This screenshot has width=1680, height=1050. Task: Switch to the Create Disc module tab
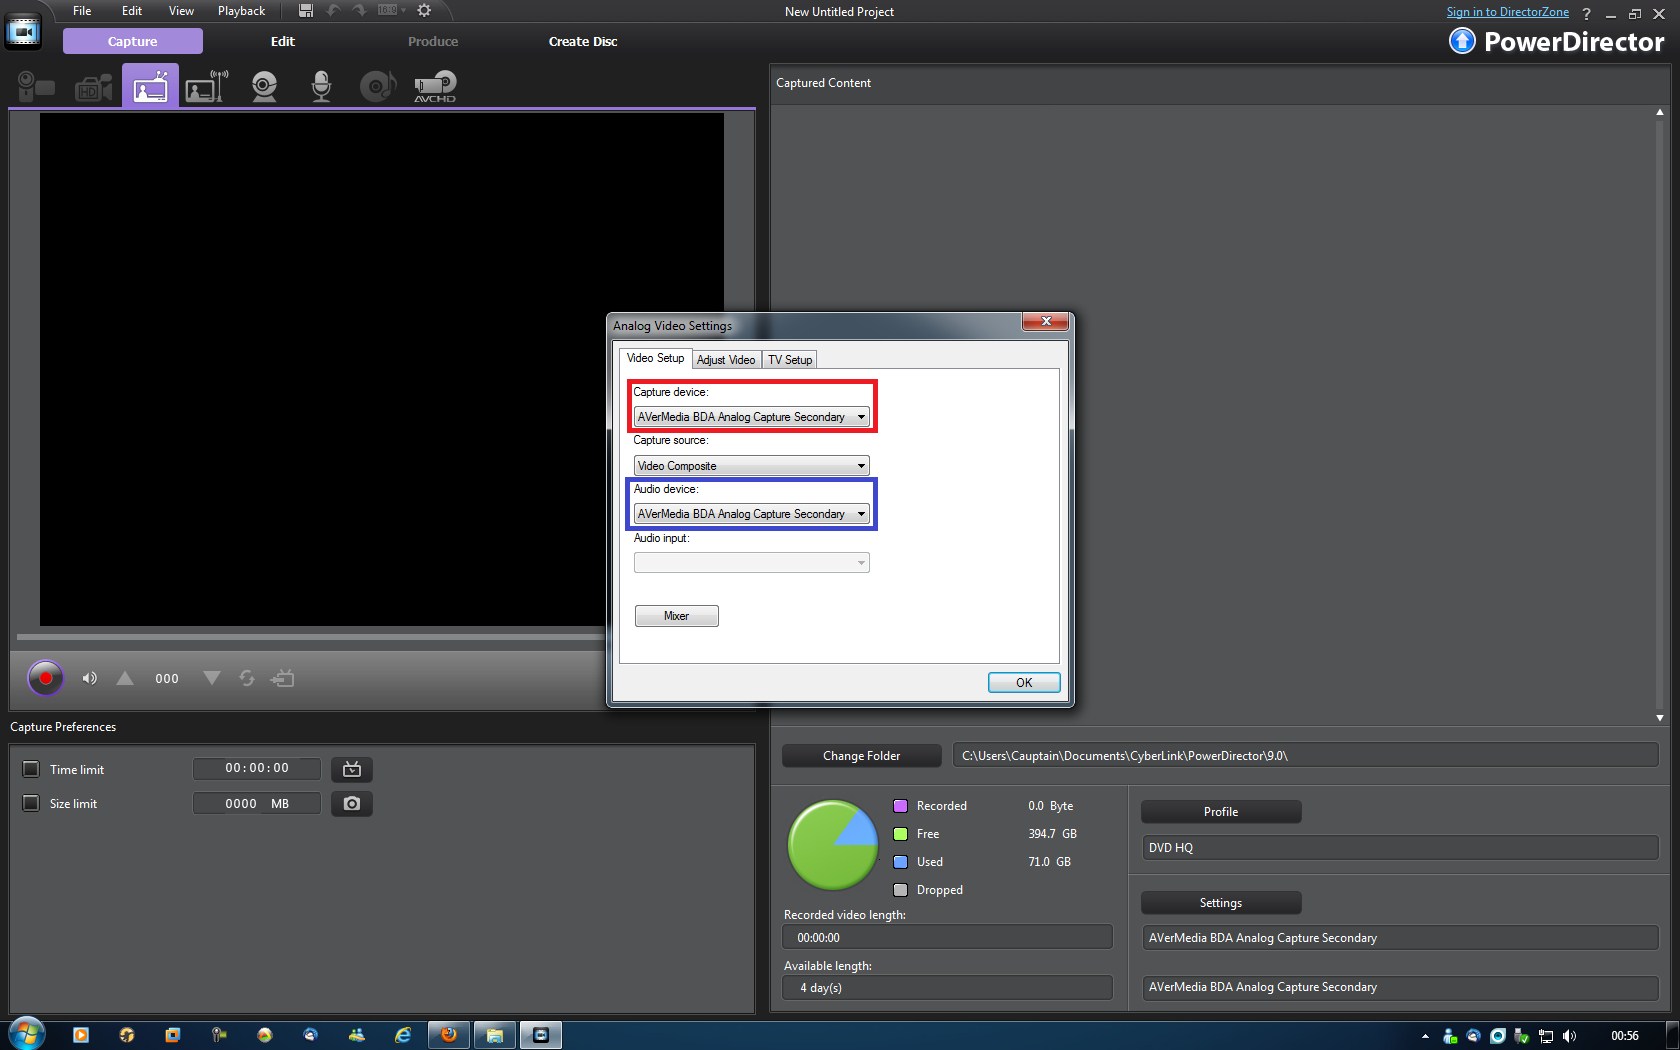point(583,41)
